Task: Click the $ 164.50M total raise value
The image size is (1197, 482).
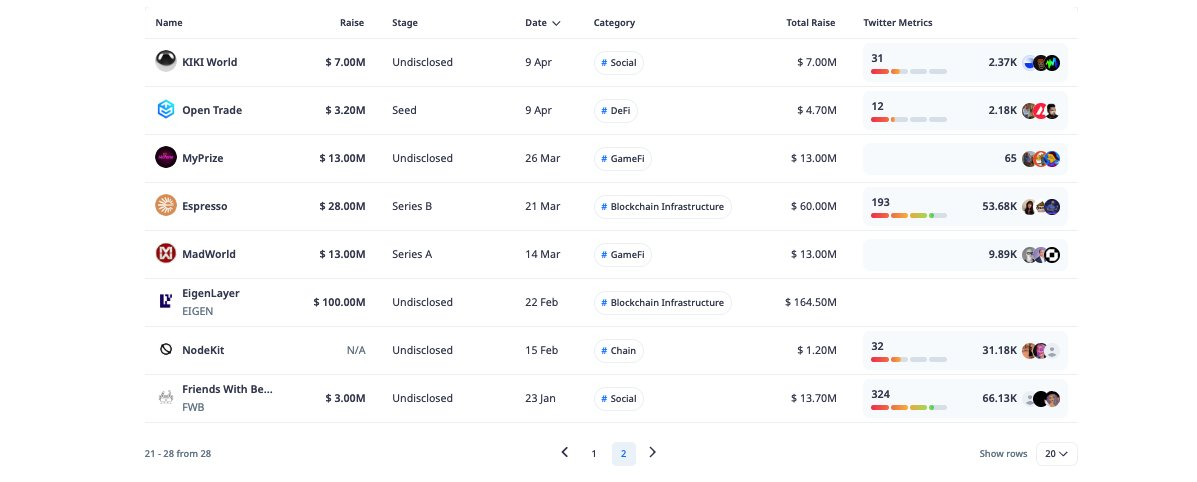Action: [x=811, y=302]
